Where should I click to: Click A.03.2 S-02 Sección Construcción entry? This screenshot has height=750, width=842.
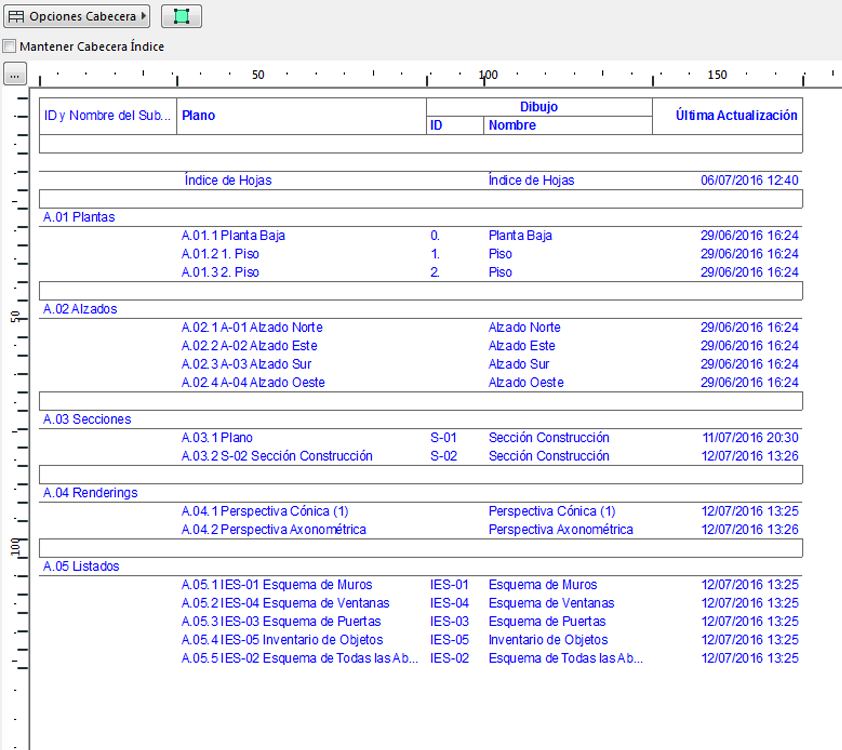point(277,456)
